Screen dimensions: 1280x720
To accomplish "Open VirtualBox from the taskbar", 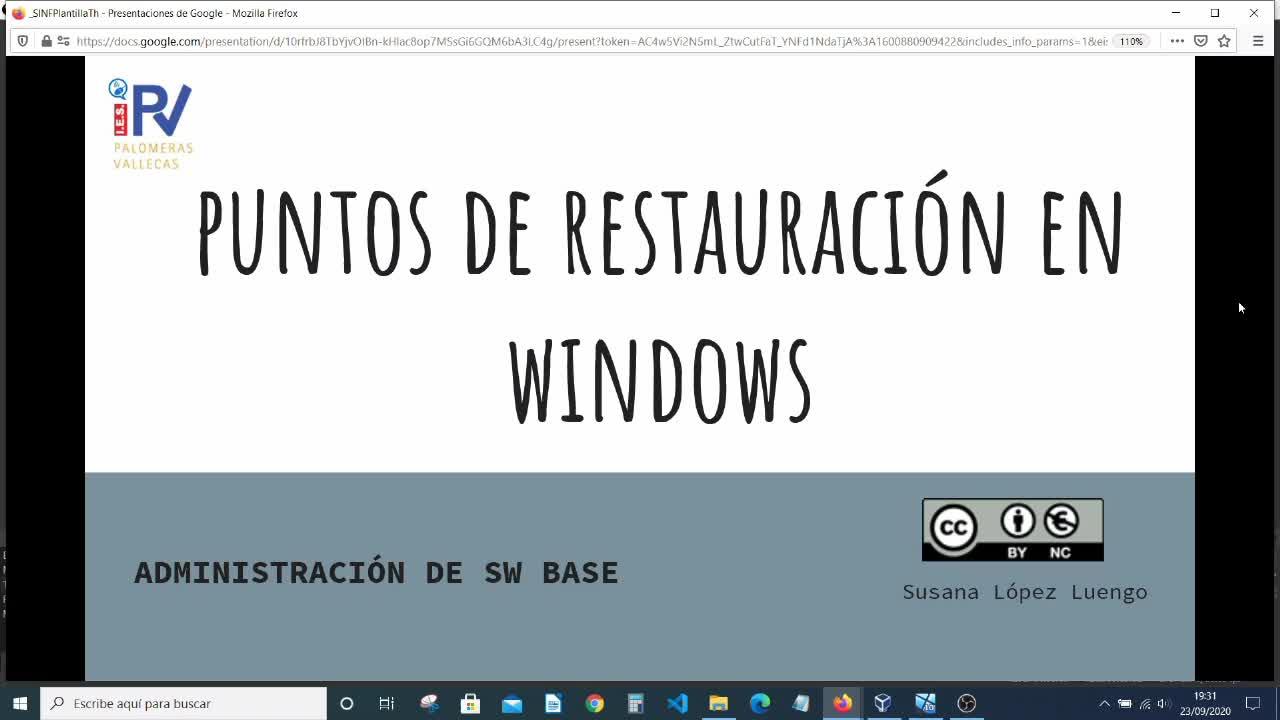I will 883,703.
